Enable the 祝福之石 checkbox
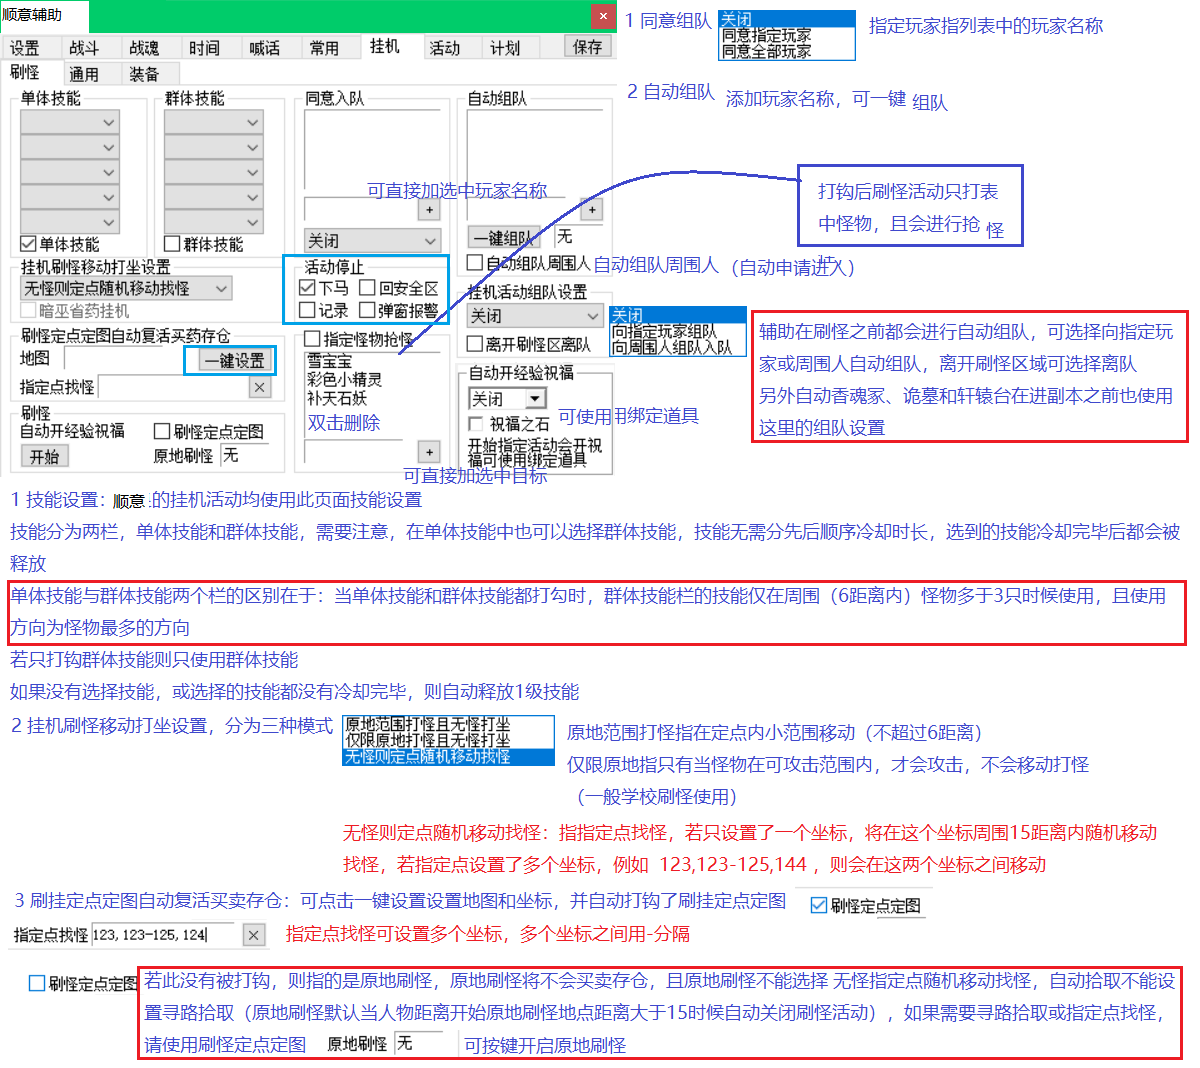 coord(475,424)
